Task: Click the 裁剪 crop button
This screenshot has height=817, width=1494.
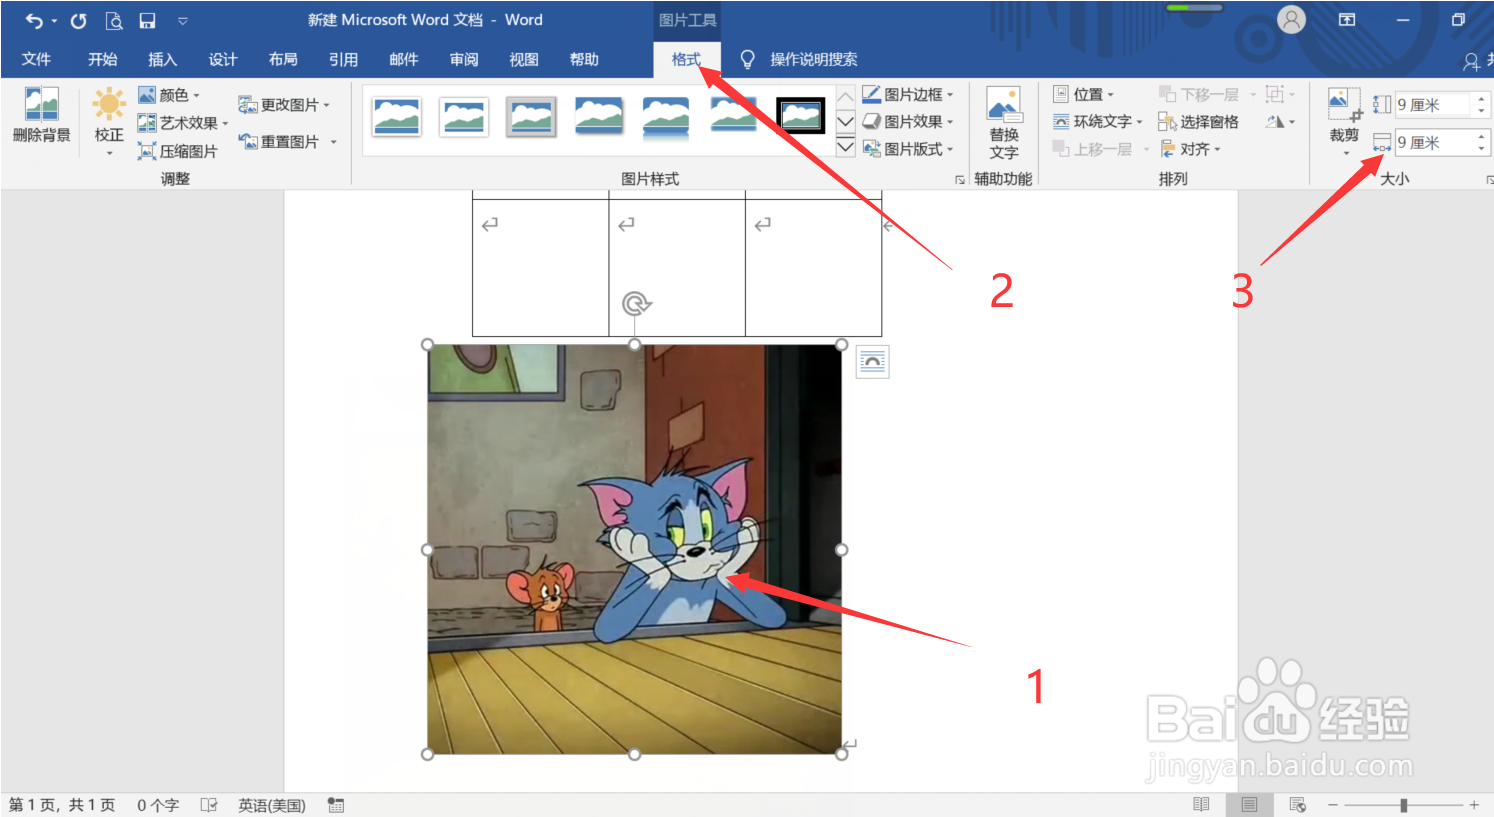Action: click(1344, 121)
